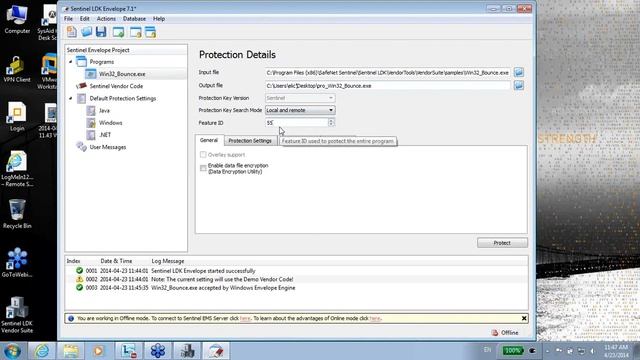640x360 pixels.
Task: Click the 100% battery indicator in tray
Action: (x=512, y=350)
